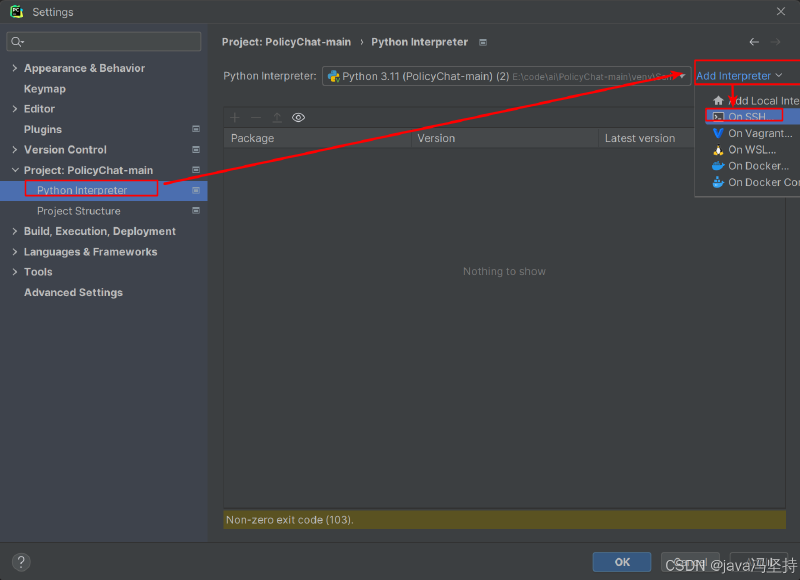Viewport: 800px width, 580px height.
Task: Click the search magnifier icon in settings
Action: point(17,42)
